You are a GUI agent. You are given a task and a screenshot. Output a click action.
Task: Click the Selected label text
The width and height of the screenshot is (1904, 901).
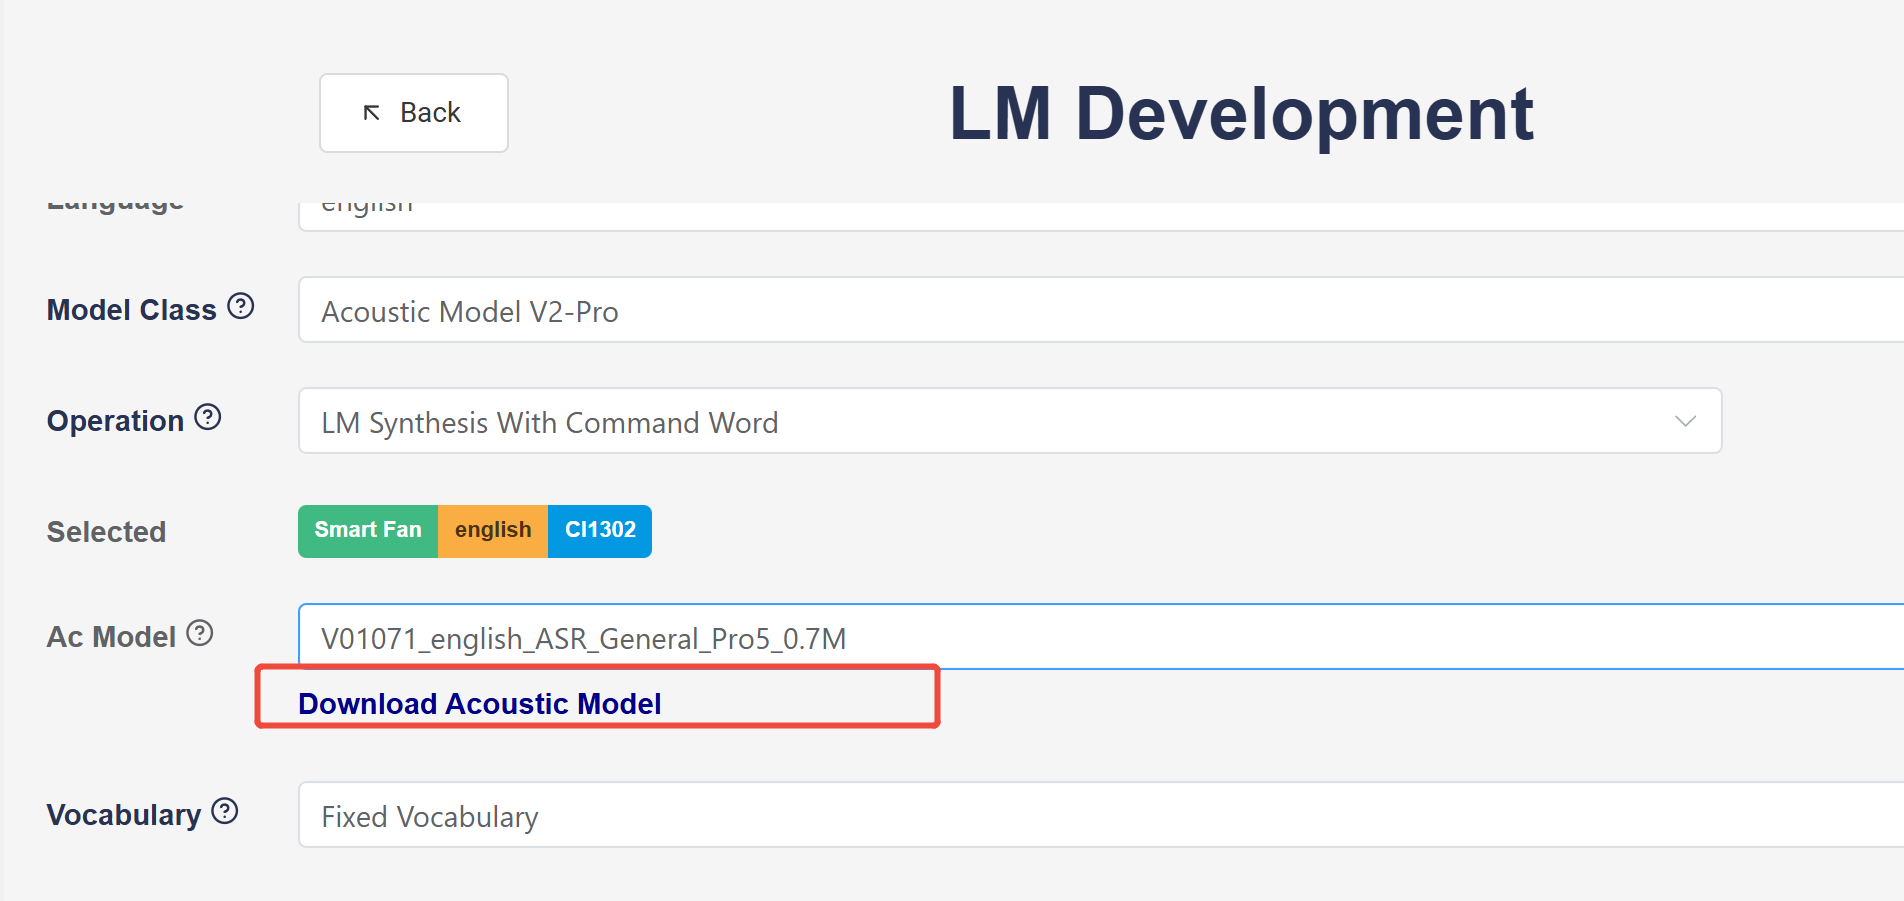tap(107, 532)
